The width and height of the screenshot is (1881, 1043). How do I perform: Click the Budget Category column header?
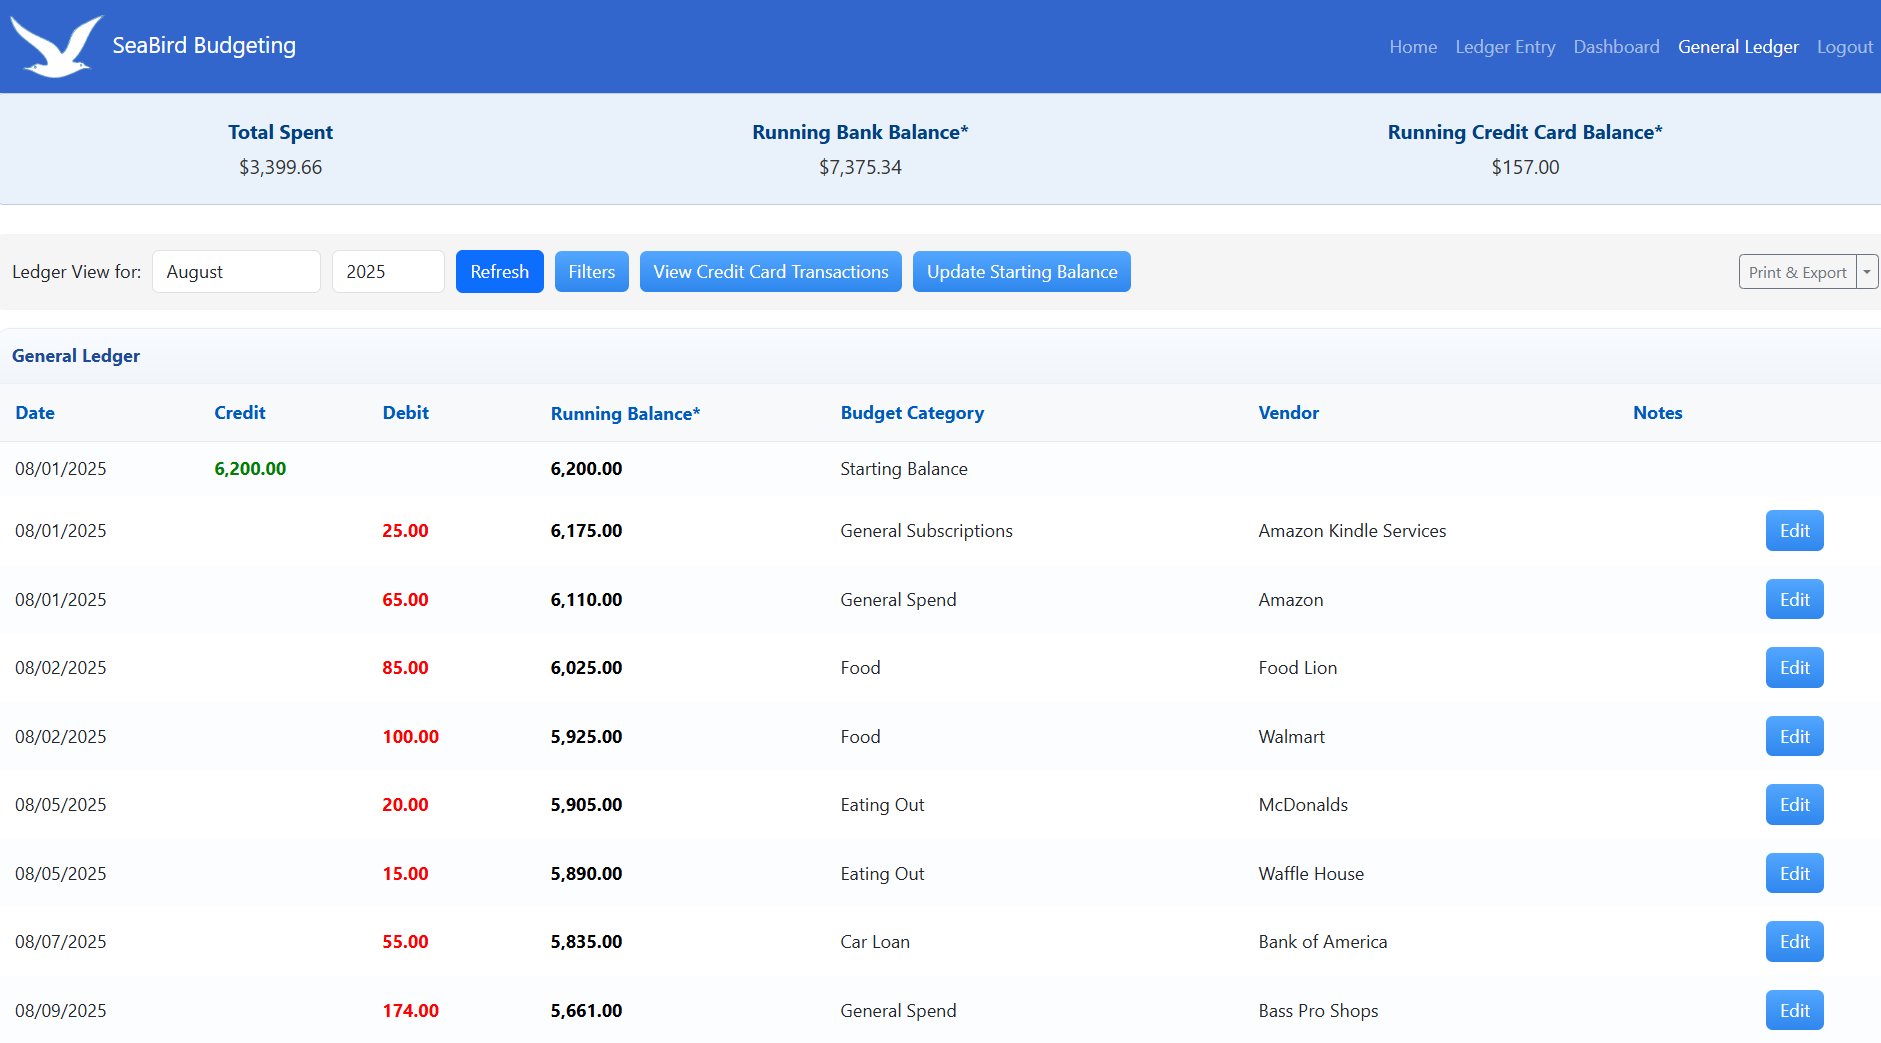click(912, 413)
